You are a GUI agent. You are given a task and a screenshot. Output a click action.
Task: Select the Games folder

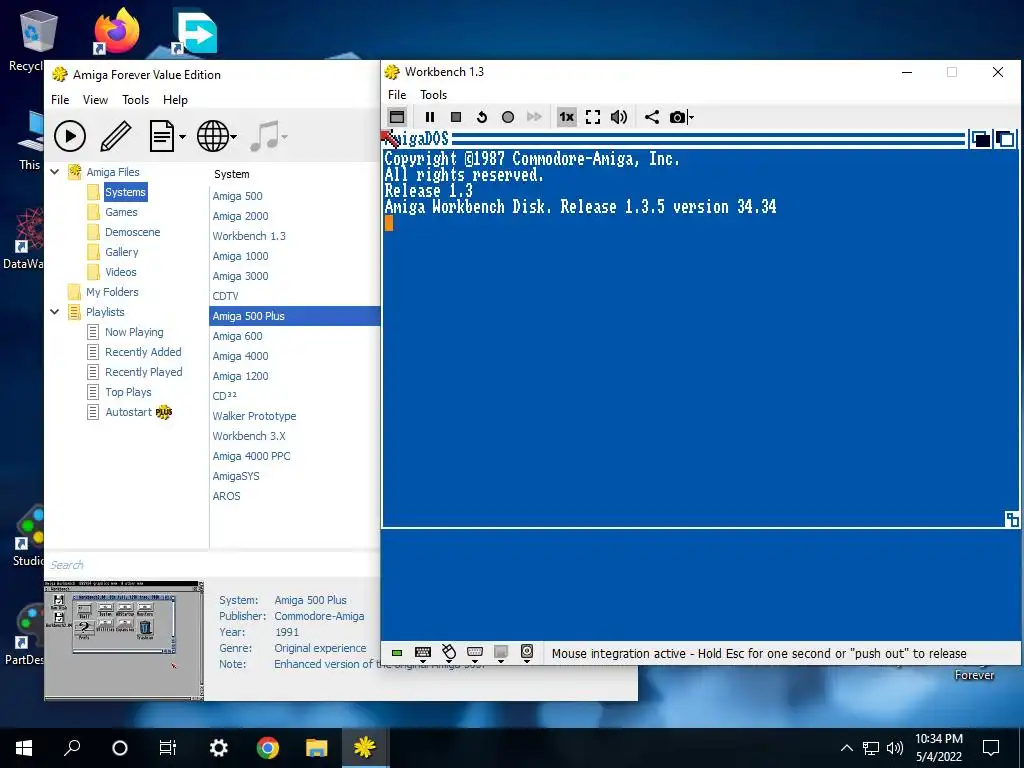(x=121, y=212)
